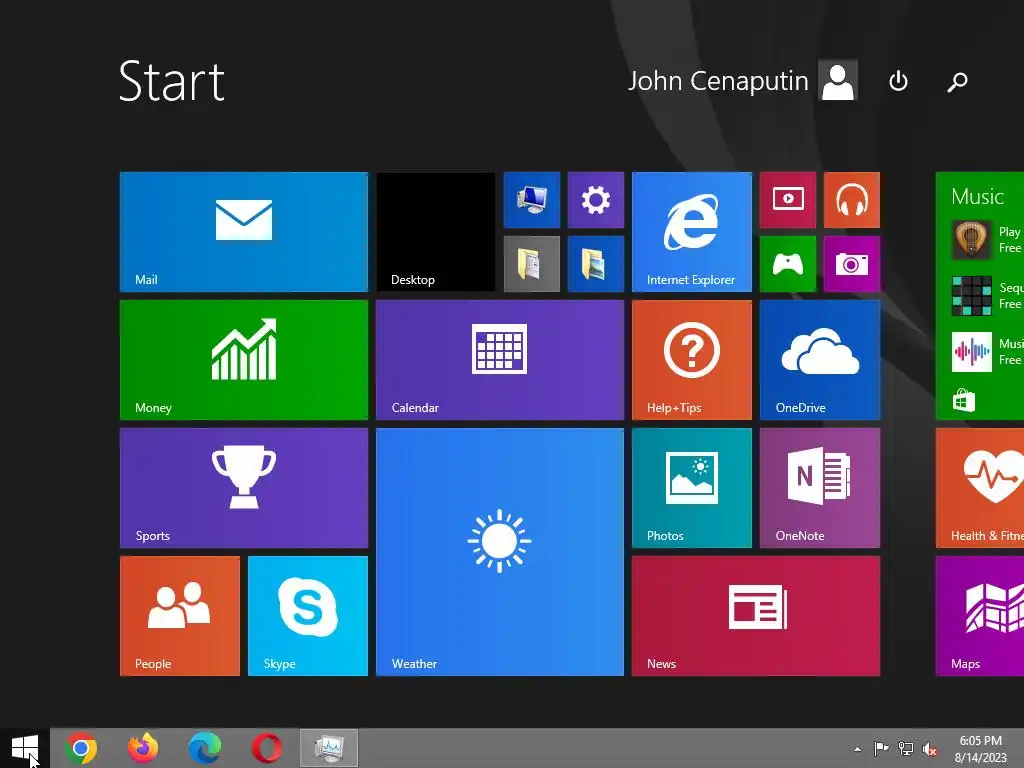The image size is (1024, 768).
Task: Launch Google Chrome from taskbar
Action: (x=81, y=748)
